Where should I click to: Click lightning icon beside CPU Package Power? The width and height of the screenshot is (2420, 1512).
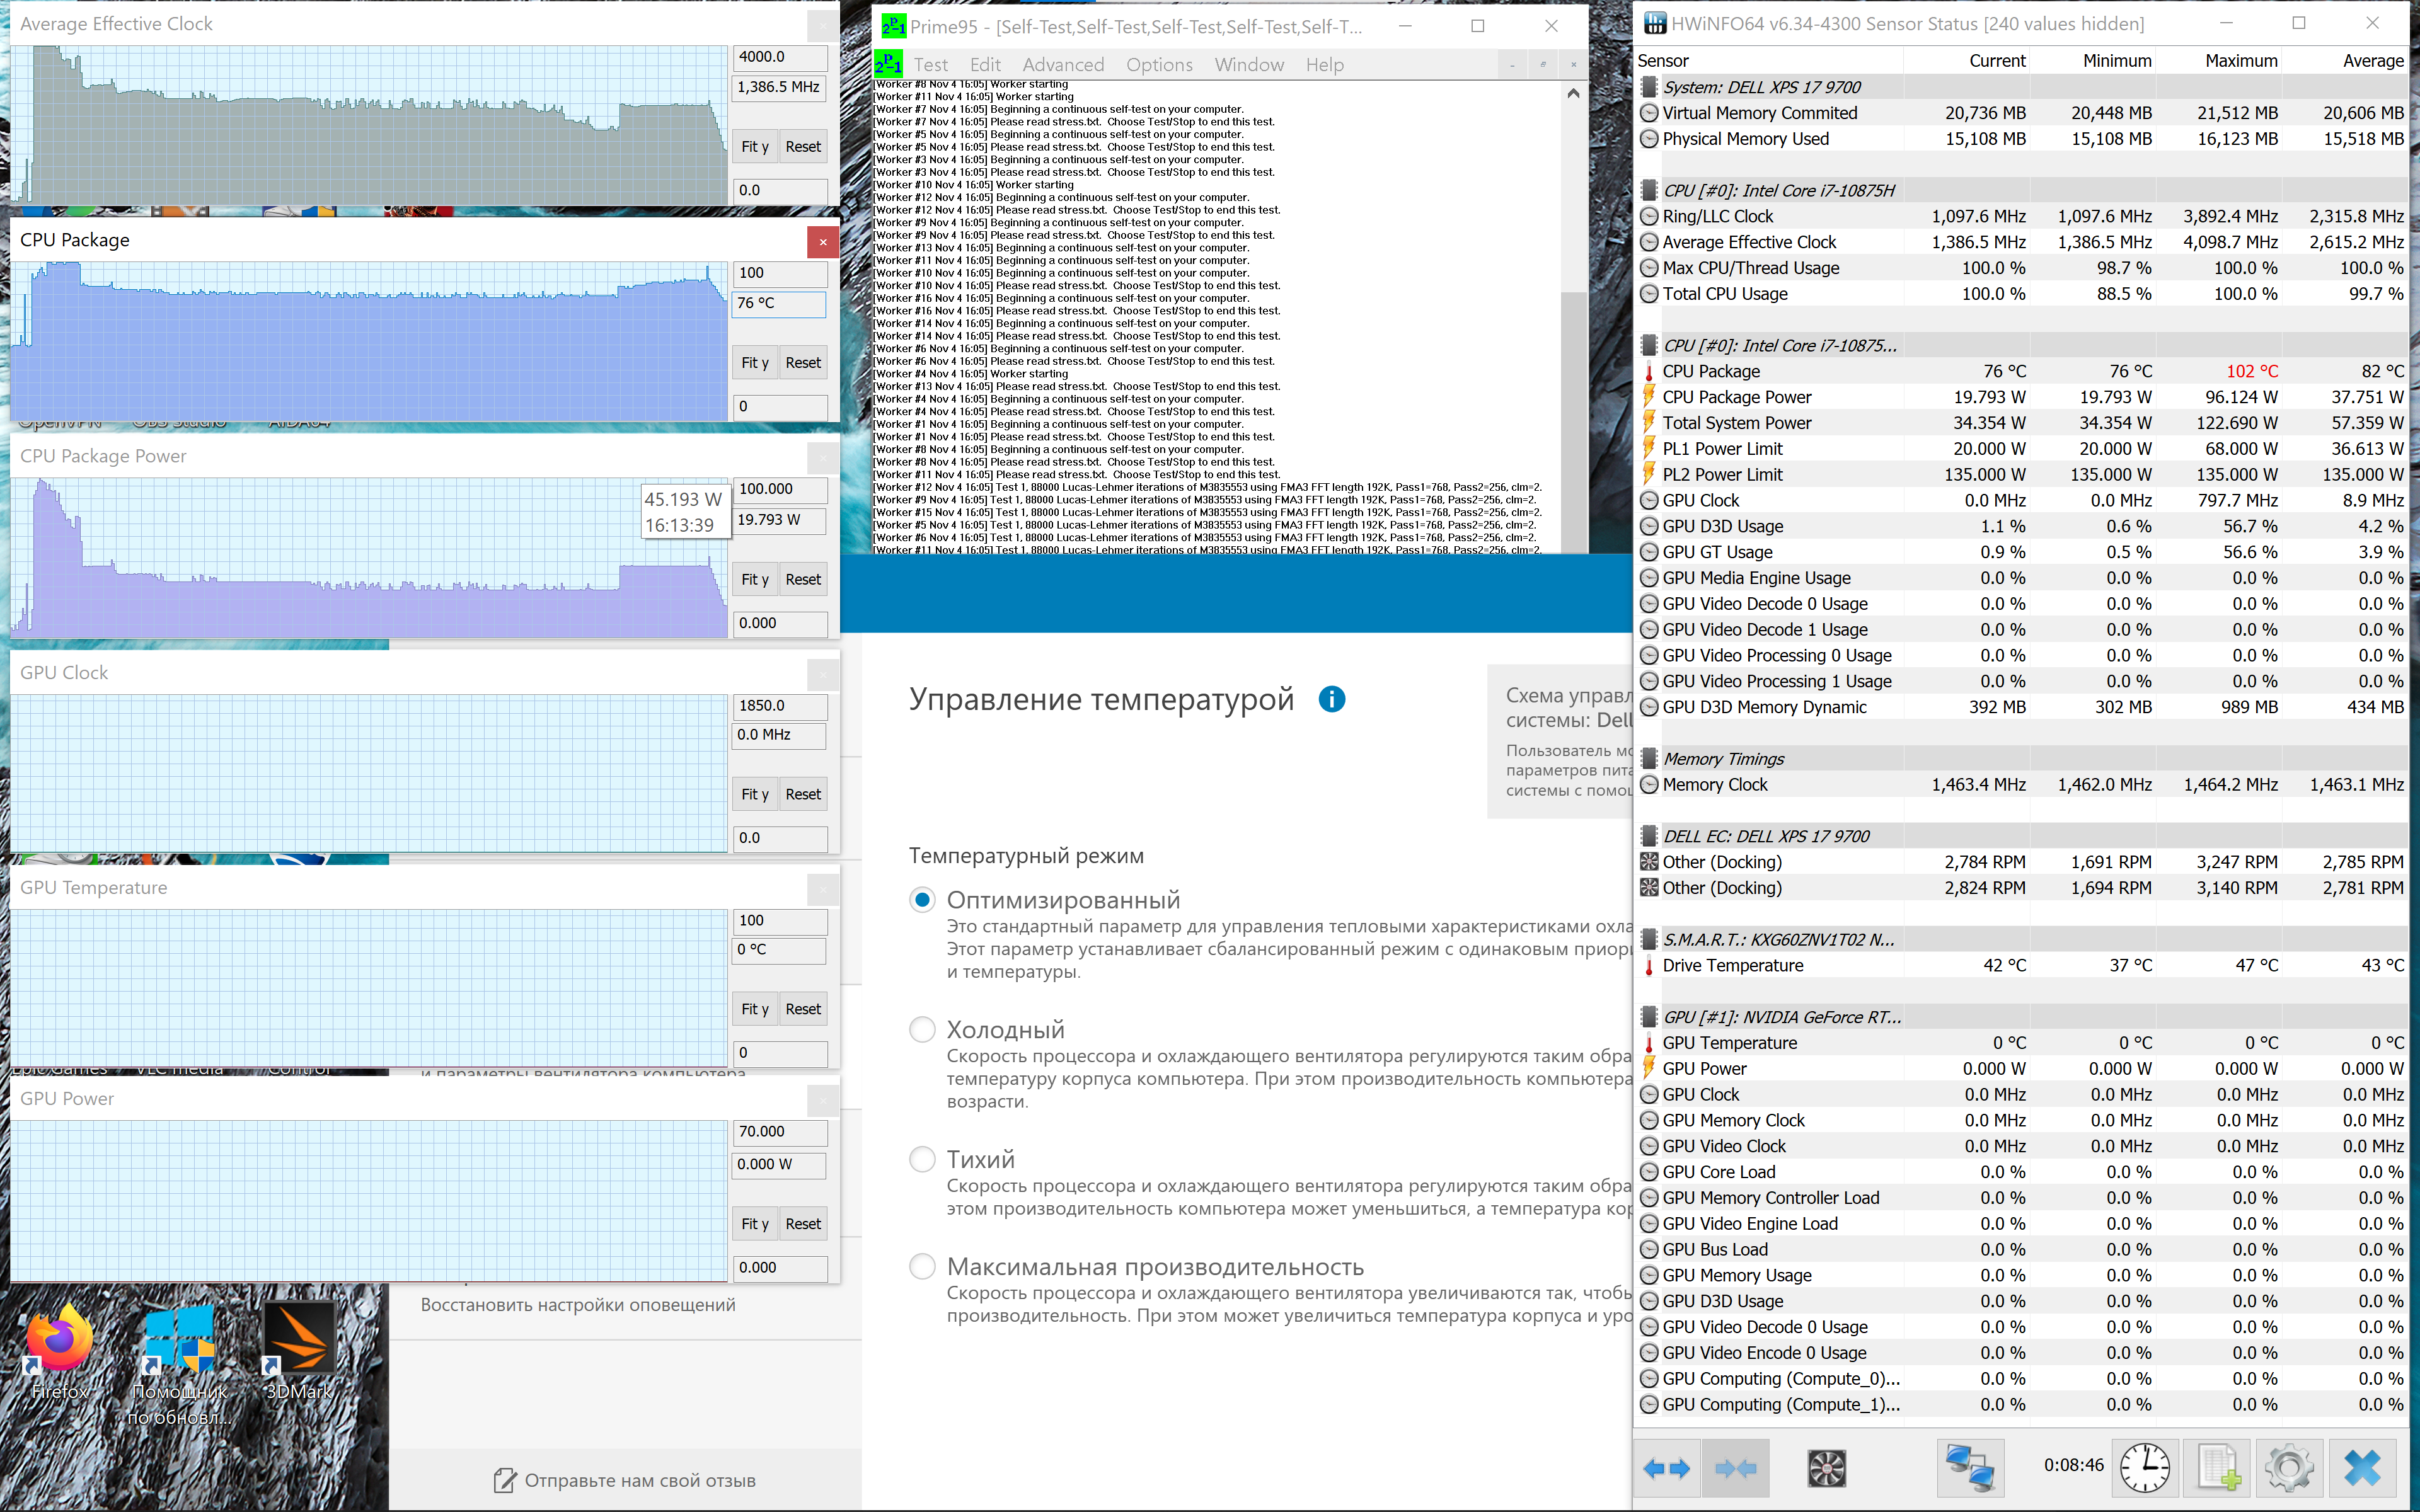(x=1648, y=397)
